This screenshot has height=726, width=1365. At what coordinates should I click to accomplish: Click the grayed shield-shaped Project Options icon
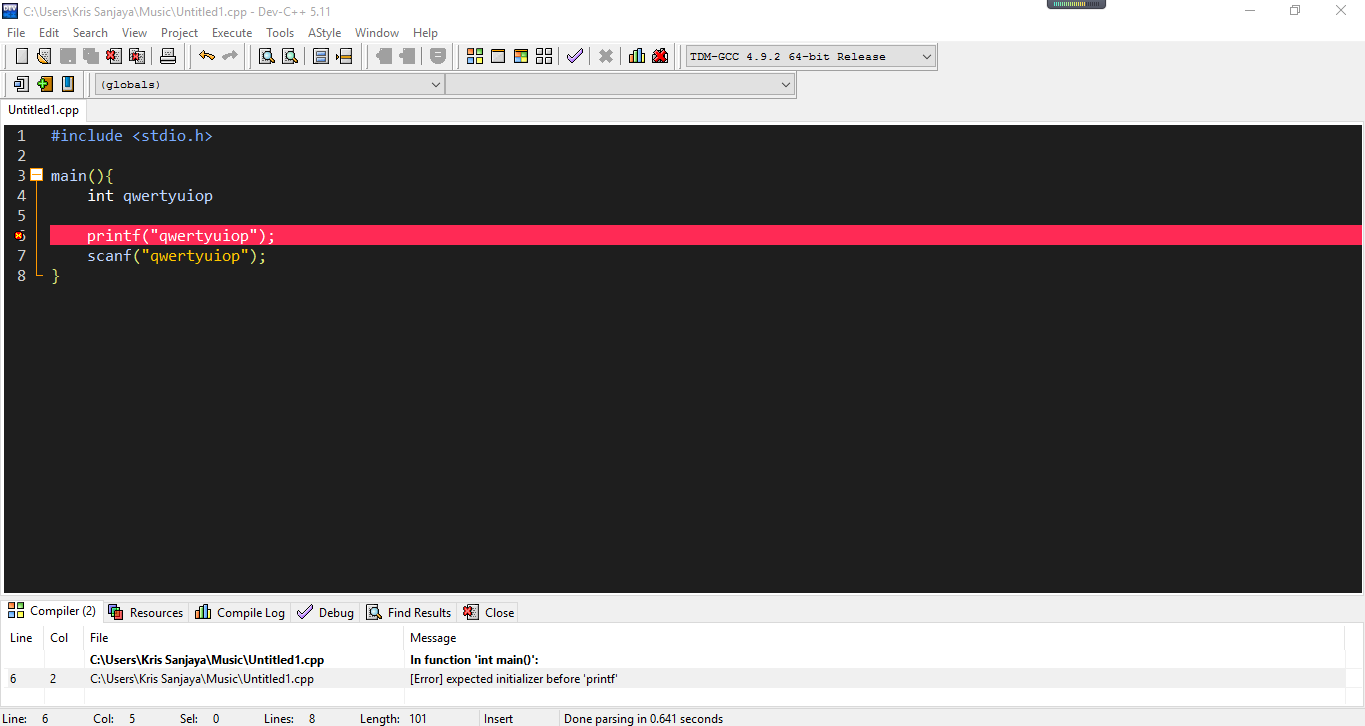438,56
